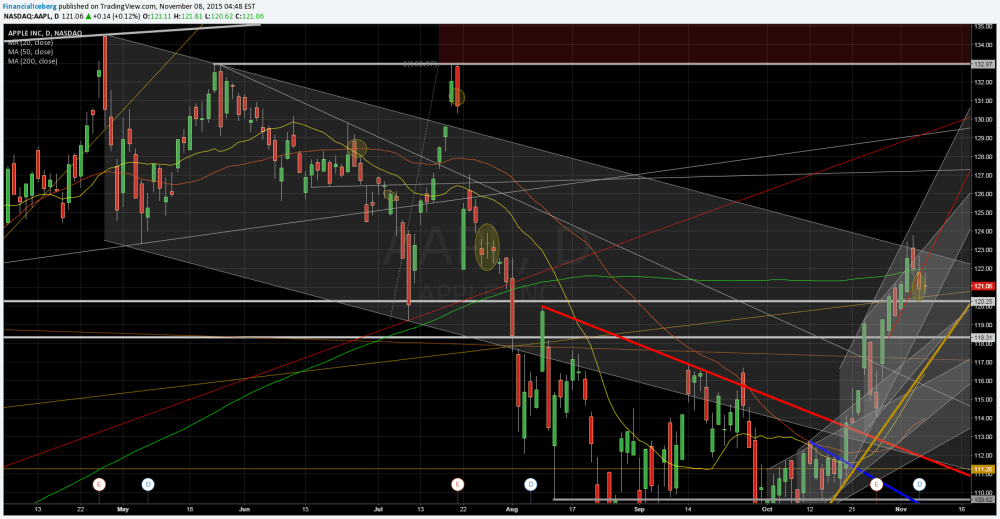Select the MA (200, close) indicator label
This screenshot has height=519, width=1000.
pos(33,61)
